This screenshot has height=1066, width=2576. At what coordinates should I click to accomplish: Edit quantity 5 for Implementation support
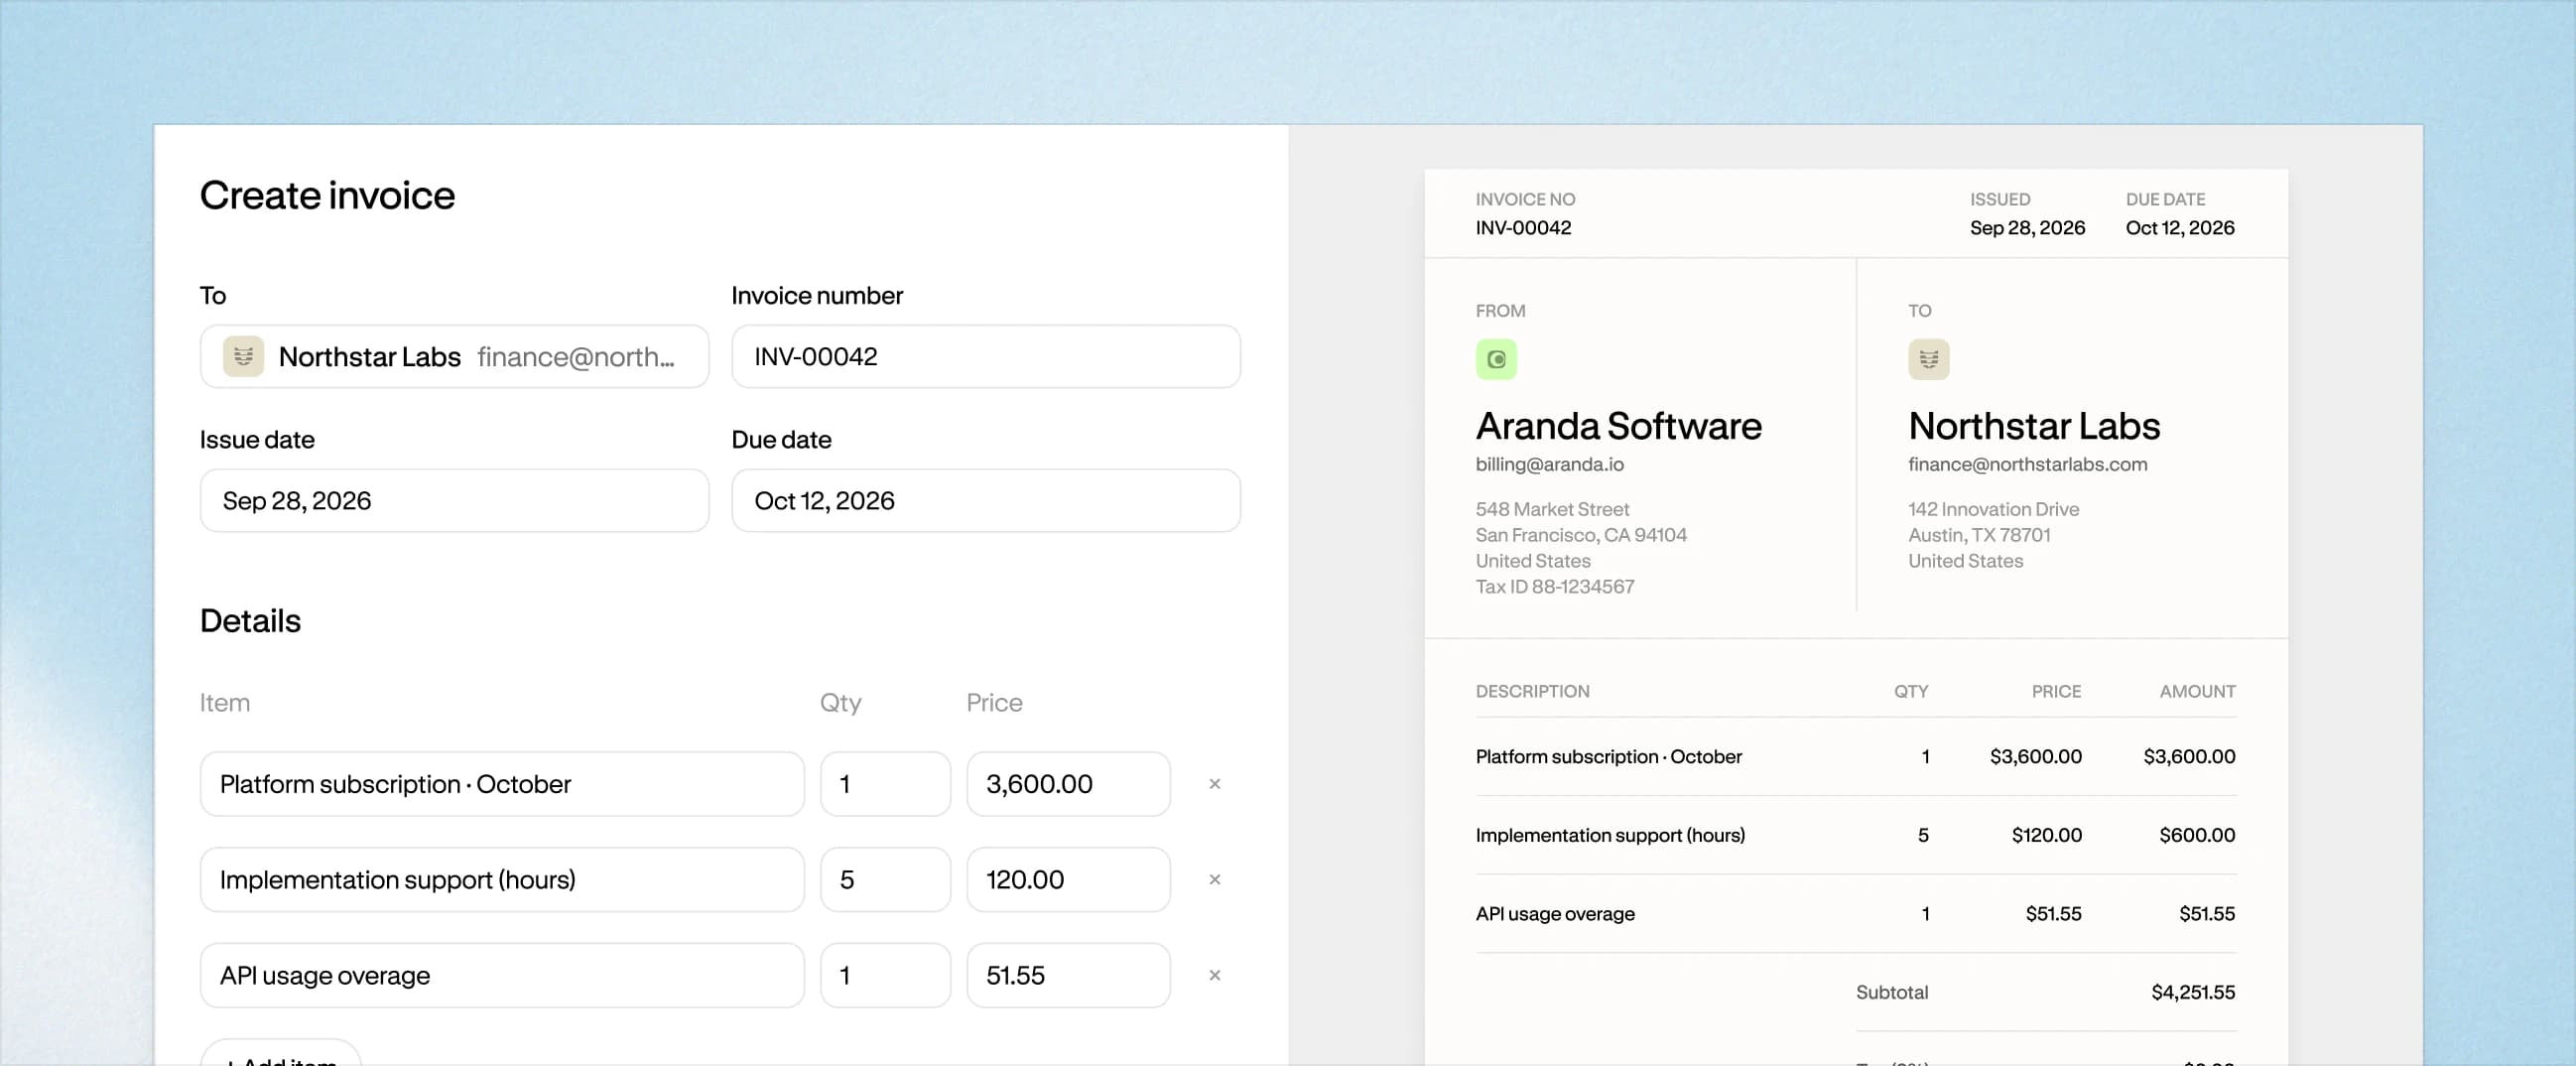coord(885,880)
